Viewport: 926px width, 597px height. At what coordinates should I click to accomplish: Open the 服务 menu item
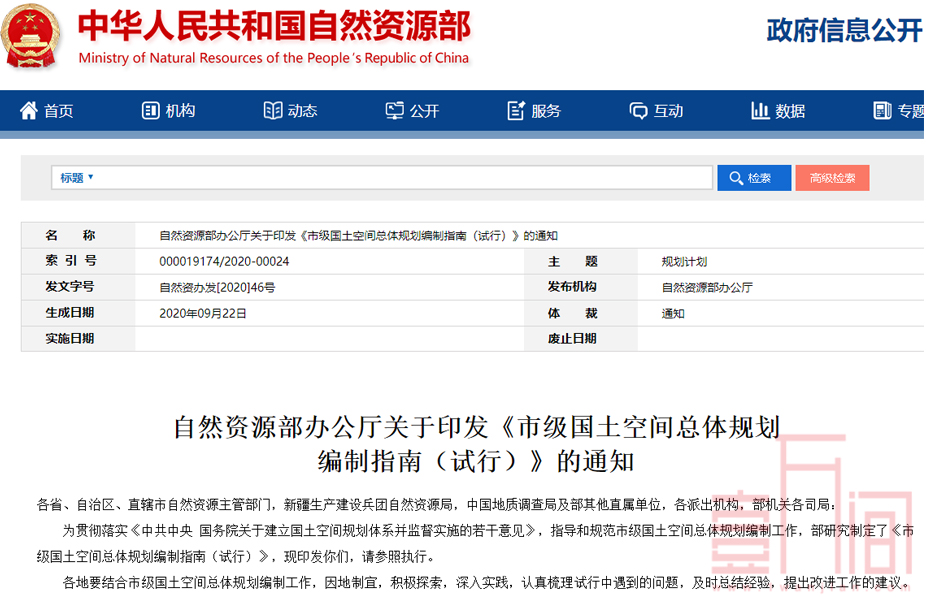pos(546,111)
